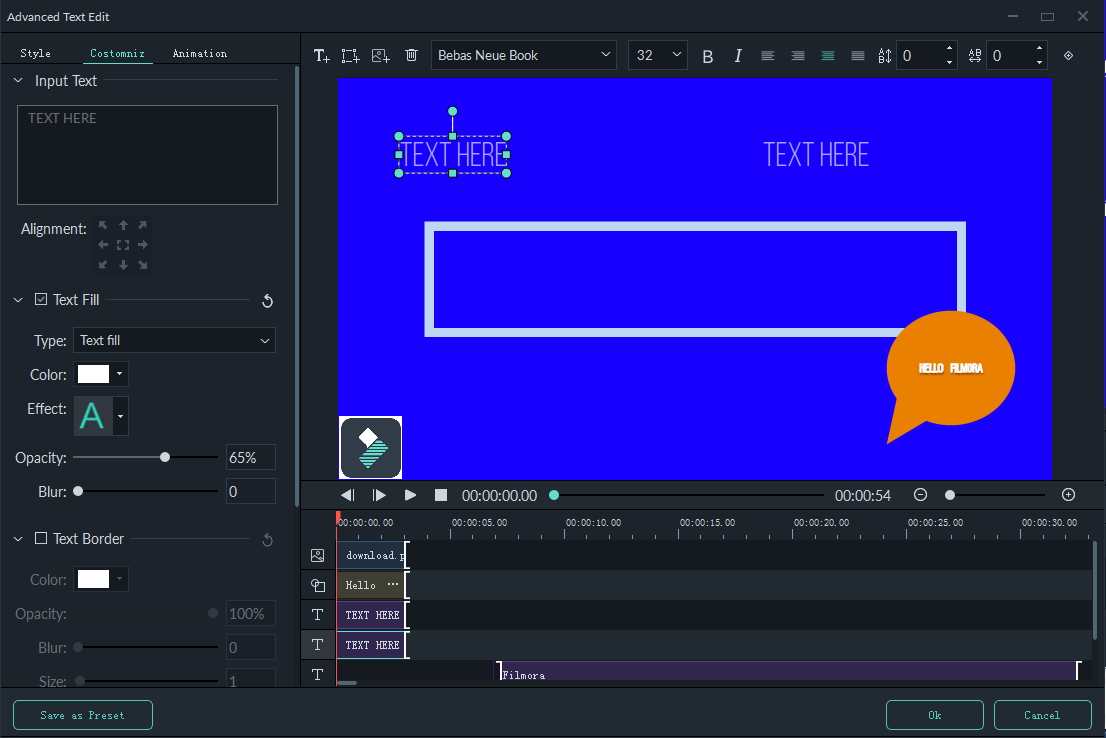
Task: Click shape track icon for Hello
Action: coord(317,586)
